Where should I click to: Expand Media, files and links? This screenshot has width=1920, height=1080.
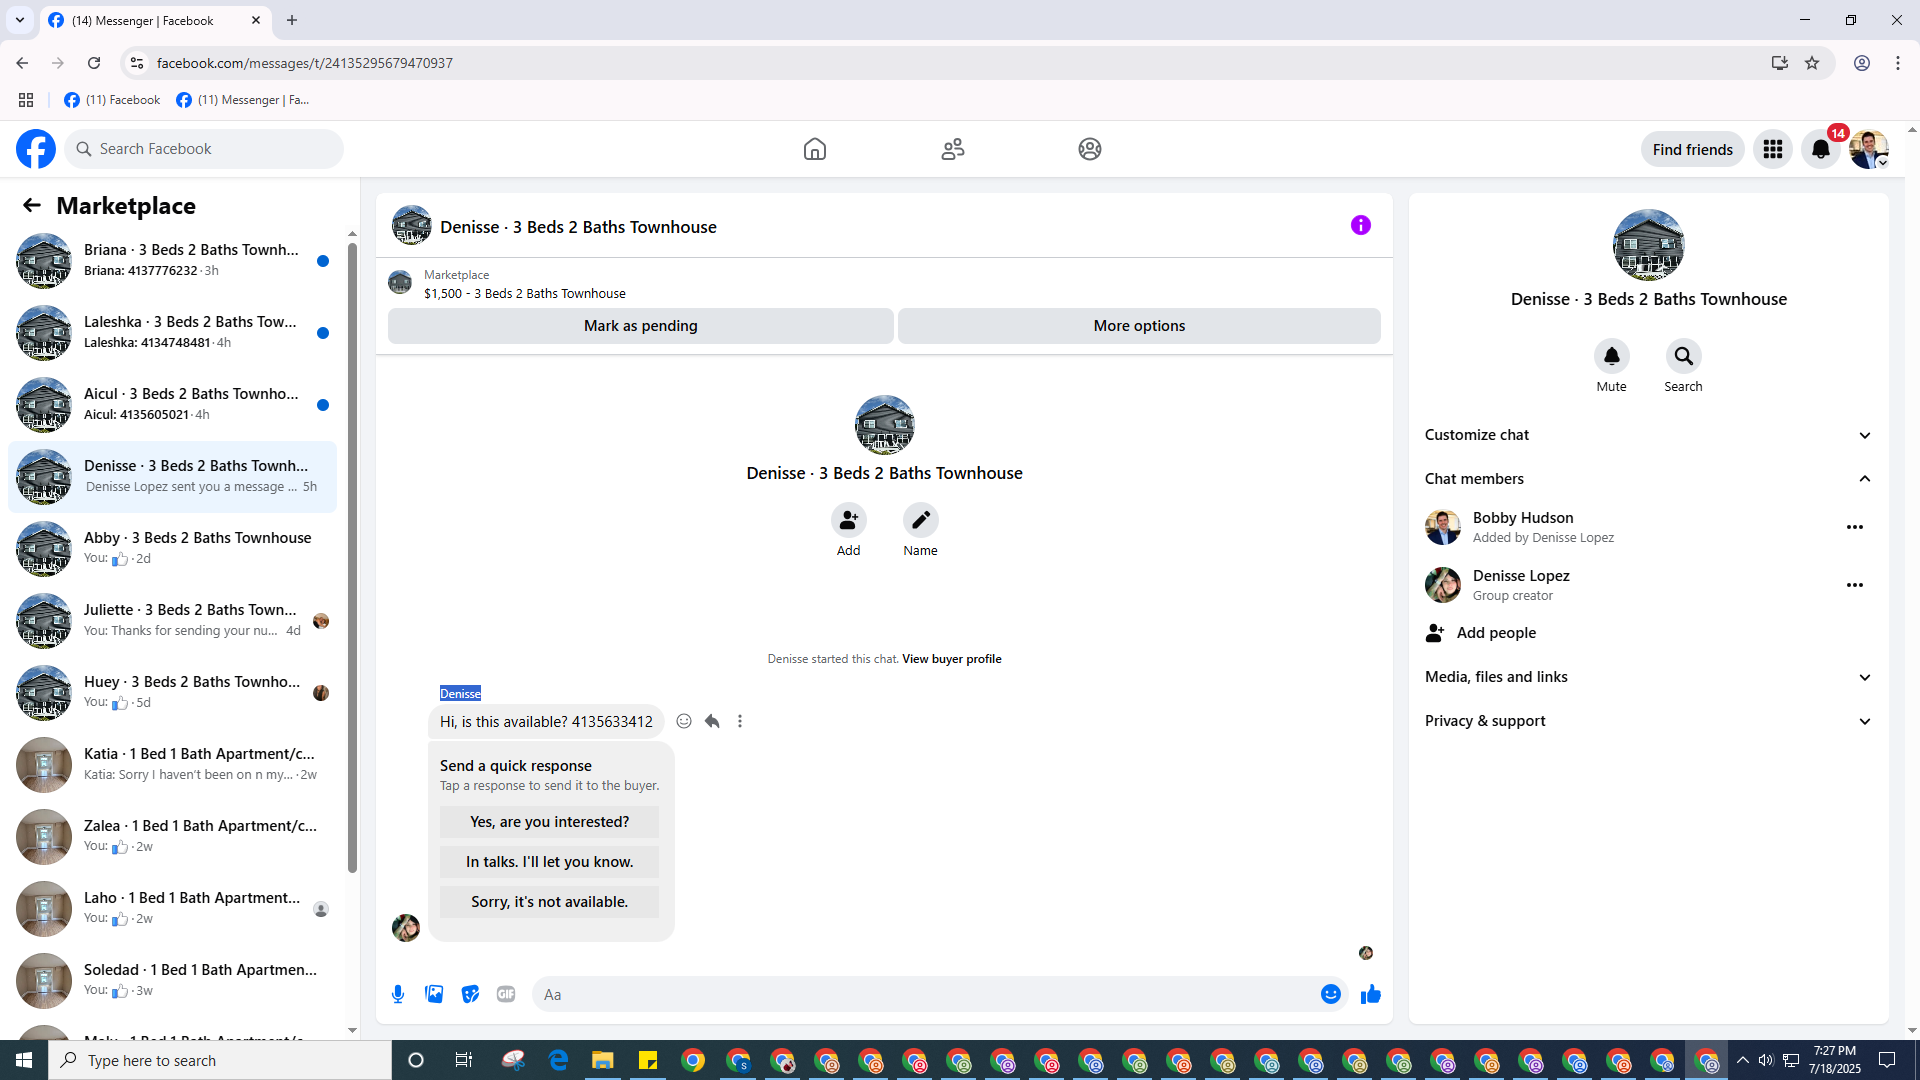(x=1648, y=677)
